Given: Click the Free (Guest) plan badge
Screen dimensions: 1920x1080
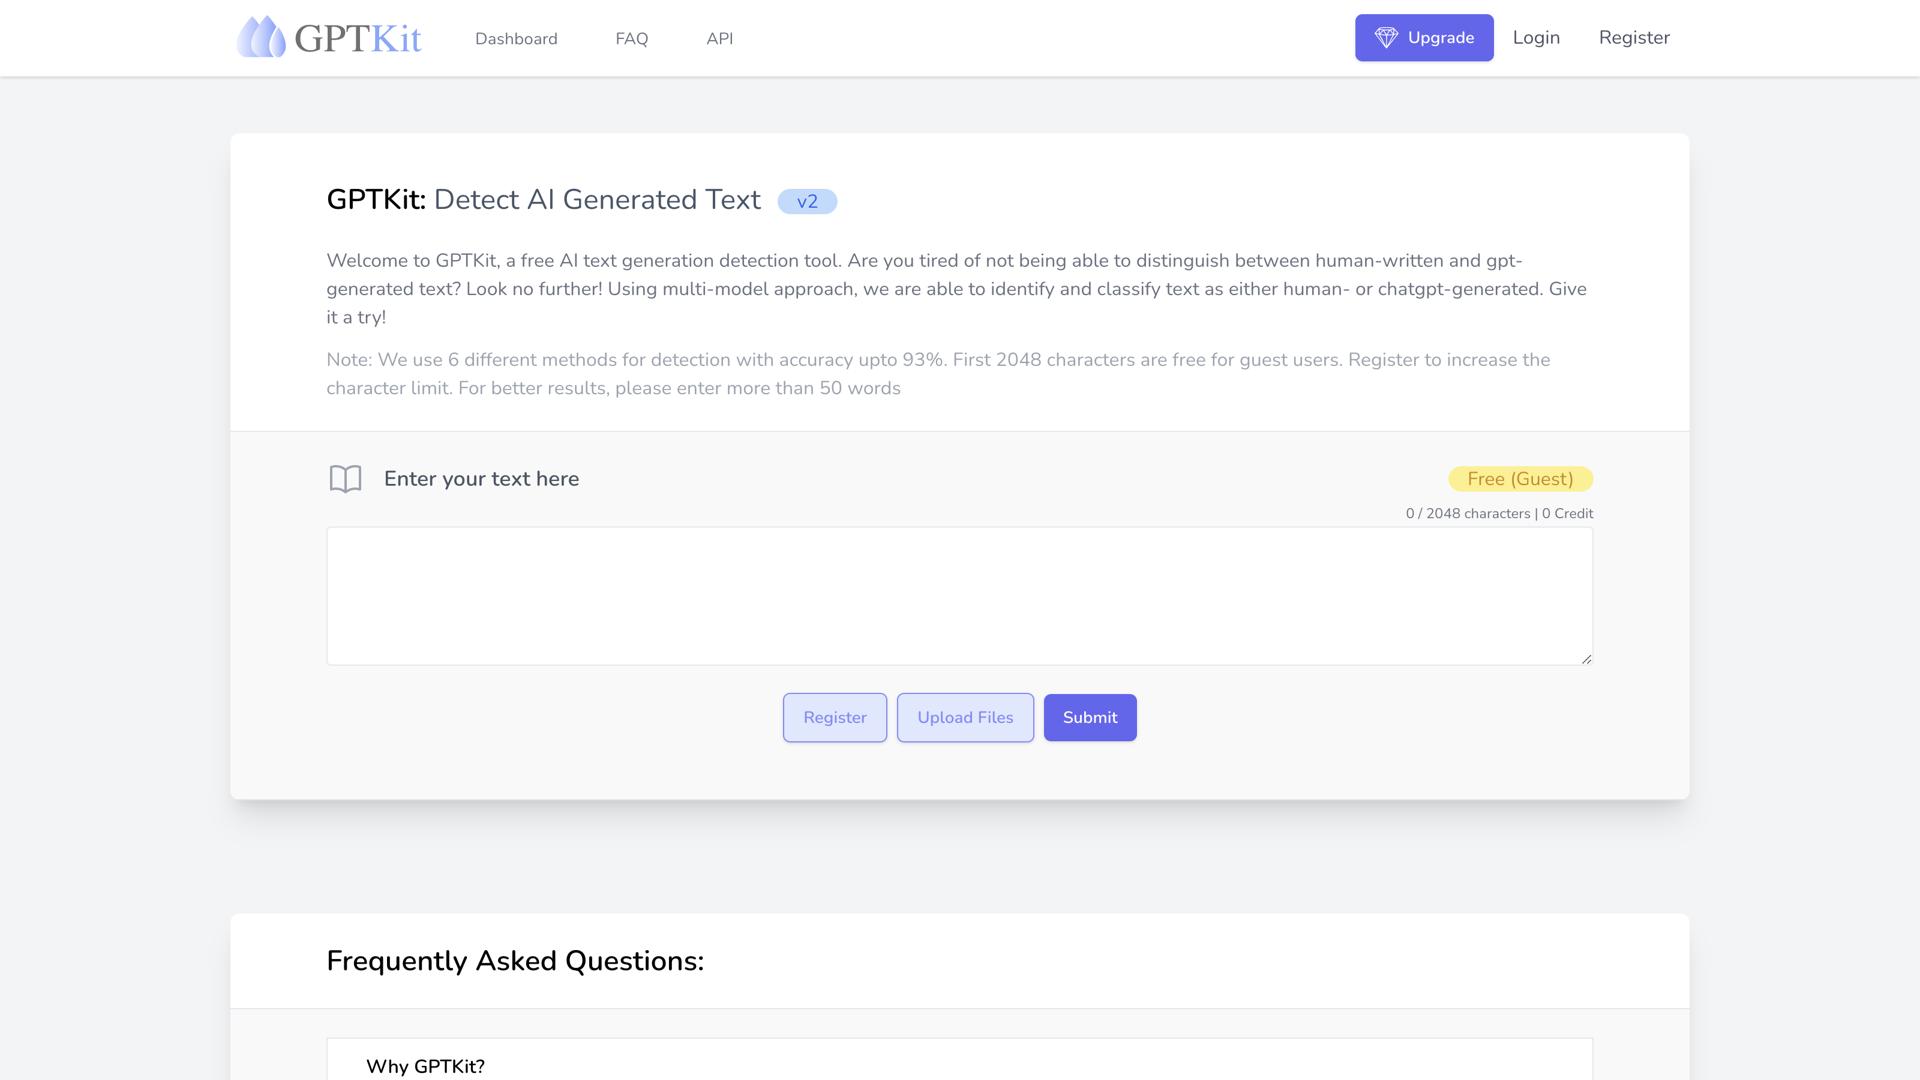Looking at the screenshot, I should click(x=1519, y=478).
